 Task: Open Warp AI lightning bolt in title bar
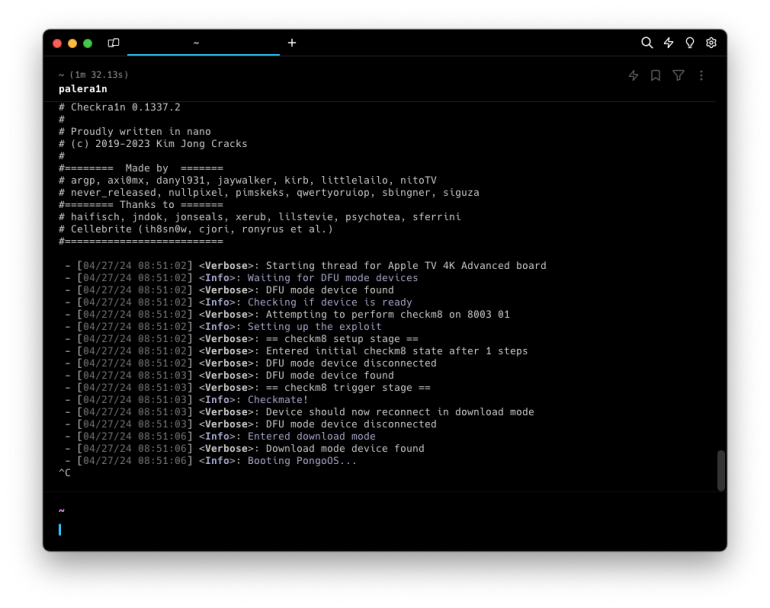[x=668, y=43]
